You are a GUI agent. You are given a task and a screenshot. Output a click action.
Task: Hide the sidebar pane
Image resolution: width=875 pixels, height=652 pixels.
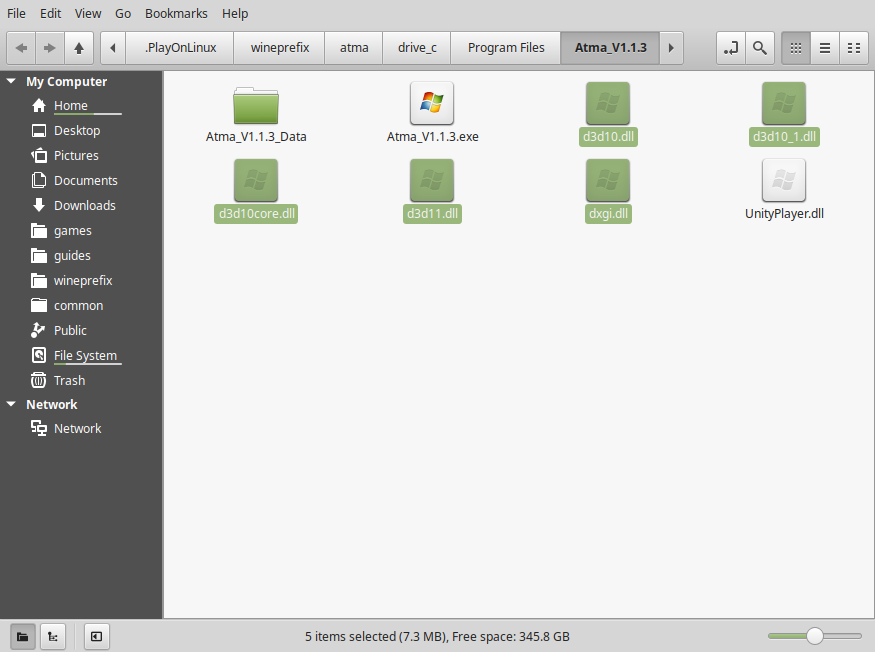pyautogui.click(x=97, y=636)
